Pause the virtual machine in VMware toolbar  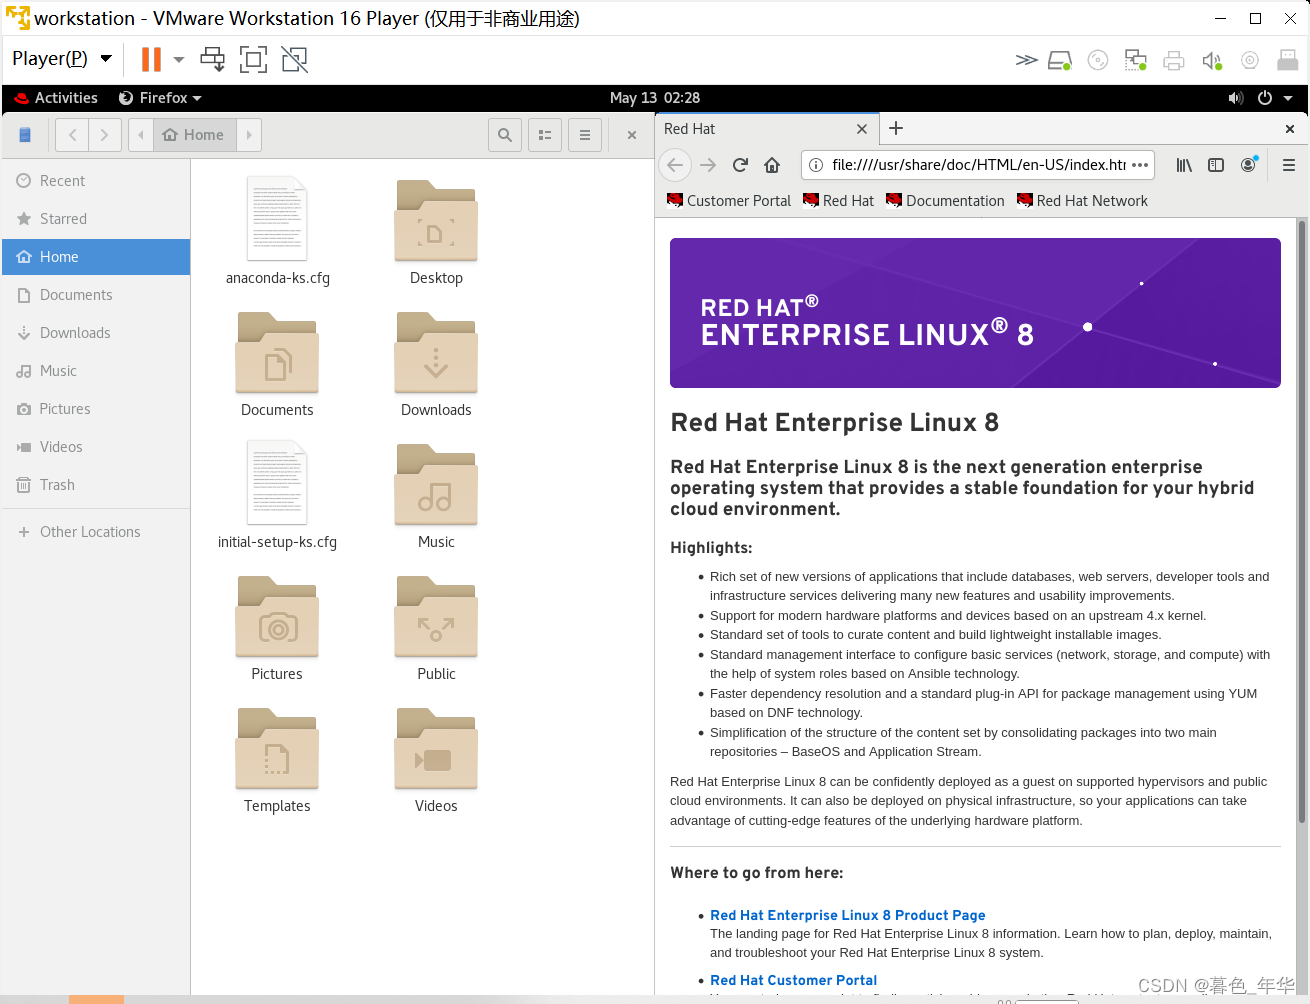coord(151,59)
